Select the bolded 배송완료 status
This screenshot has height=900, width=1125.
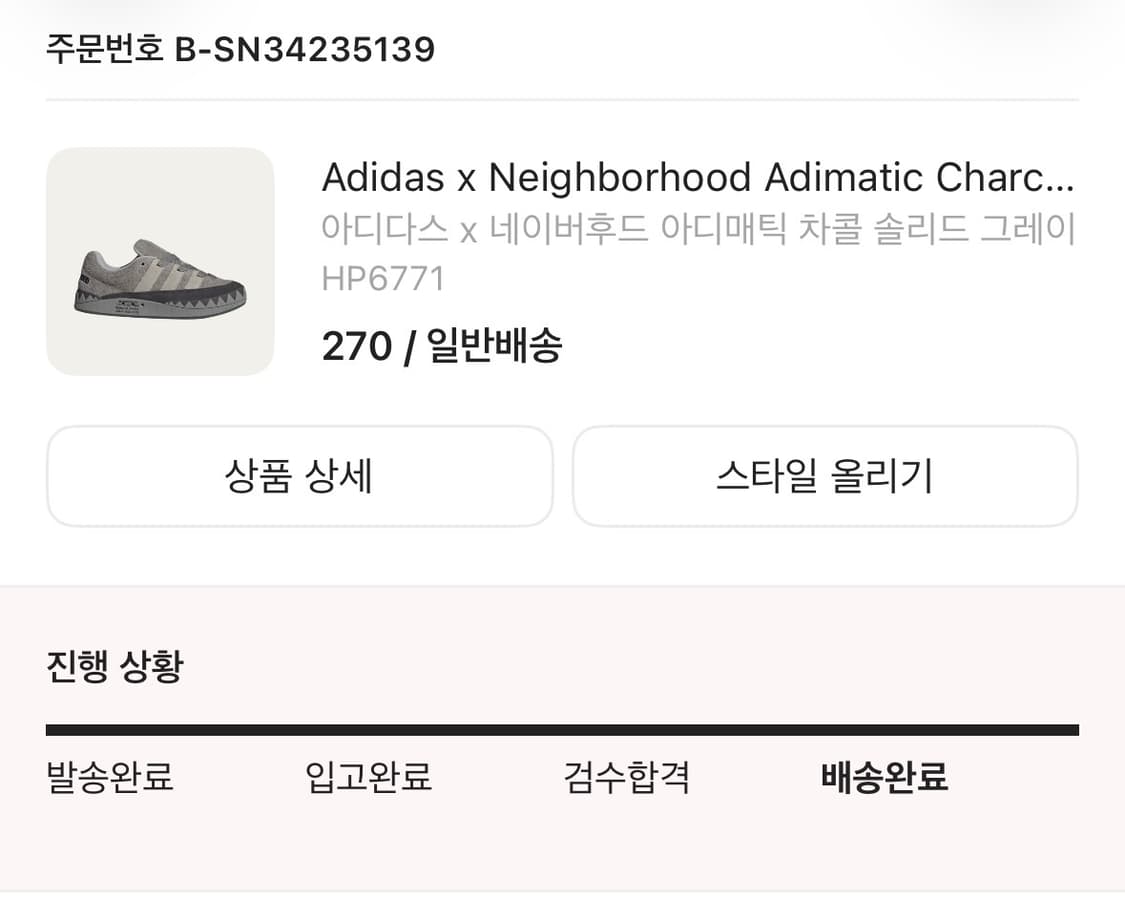point(884,776)
